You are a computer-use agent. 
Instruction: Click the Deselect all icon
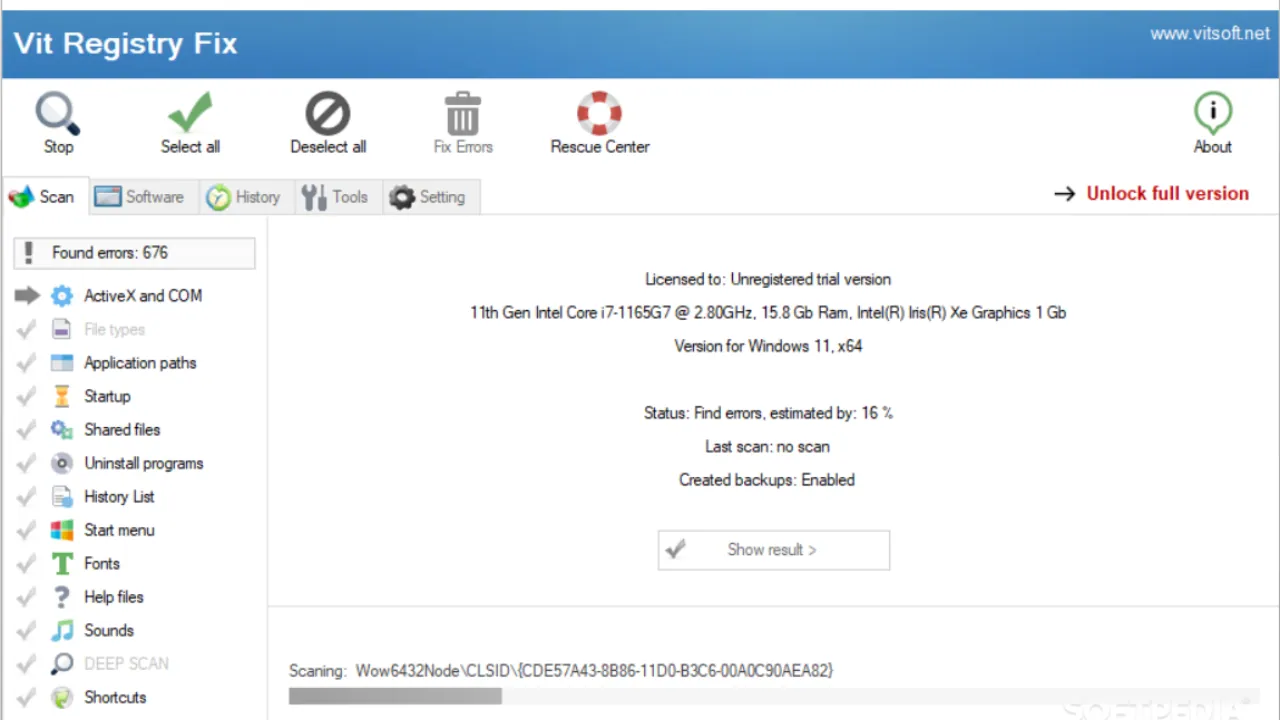(328, 114)
